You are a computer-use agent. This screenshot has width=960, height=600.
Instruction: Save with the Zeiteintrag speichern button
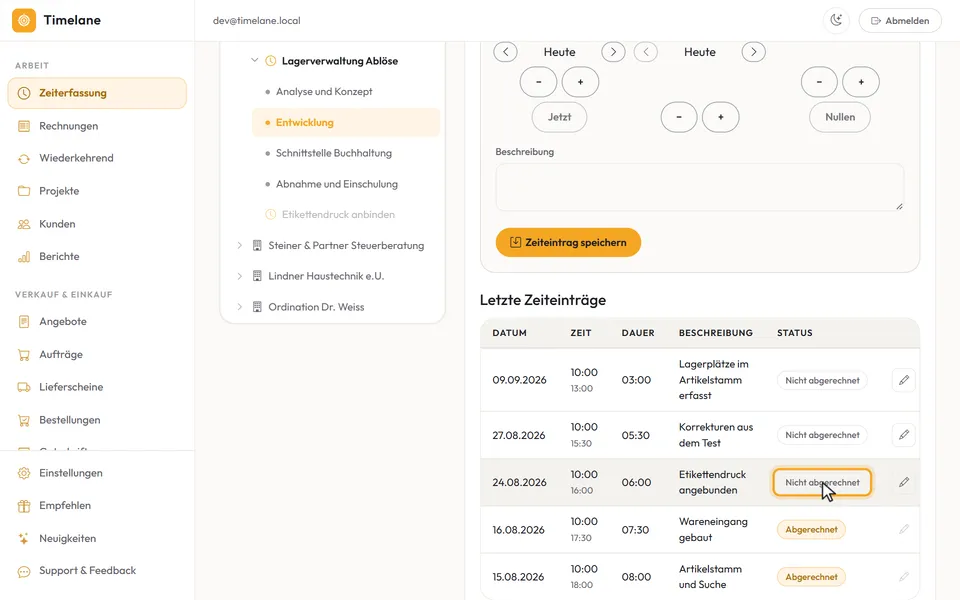568,242
